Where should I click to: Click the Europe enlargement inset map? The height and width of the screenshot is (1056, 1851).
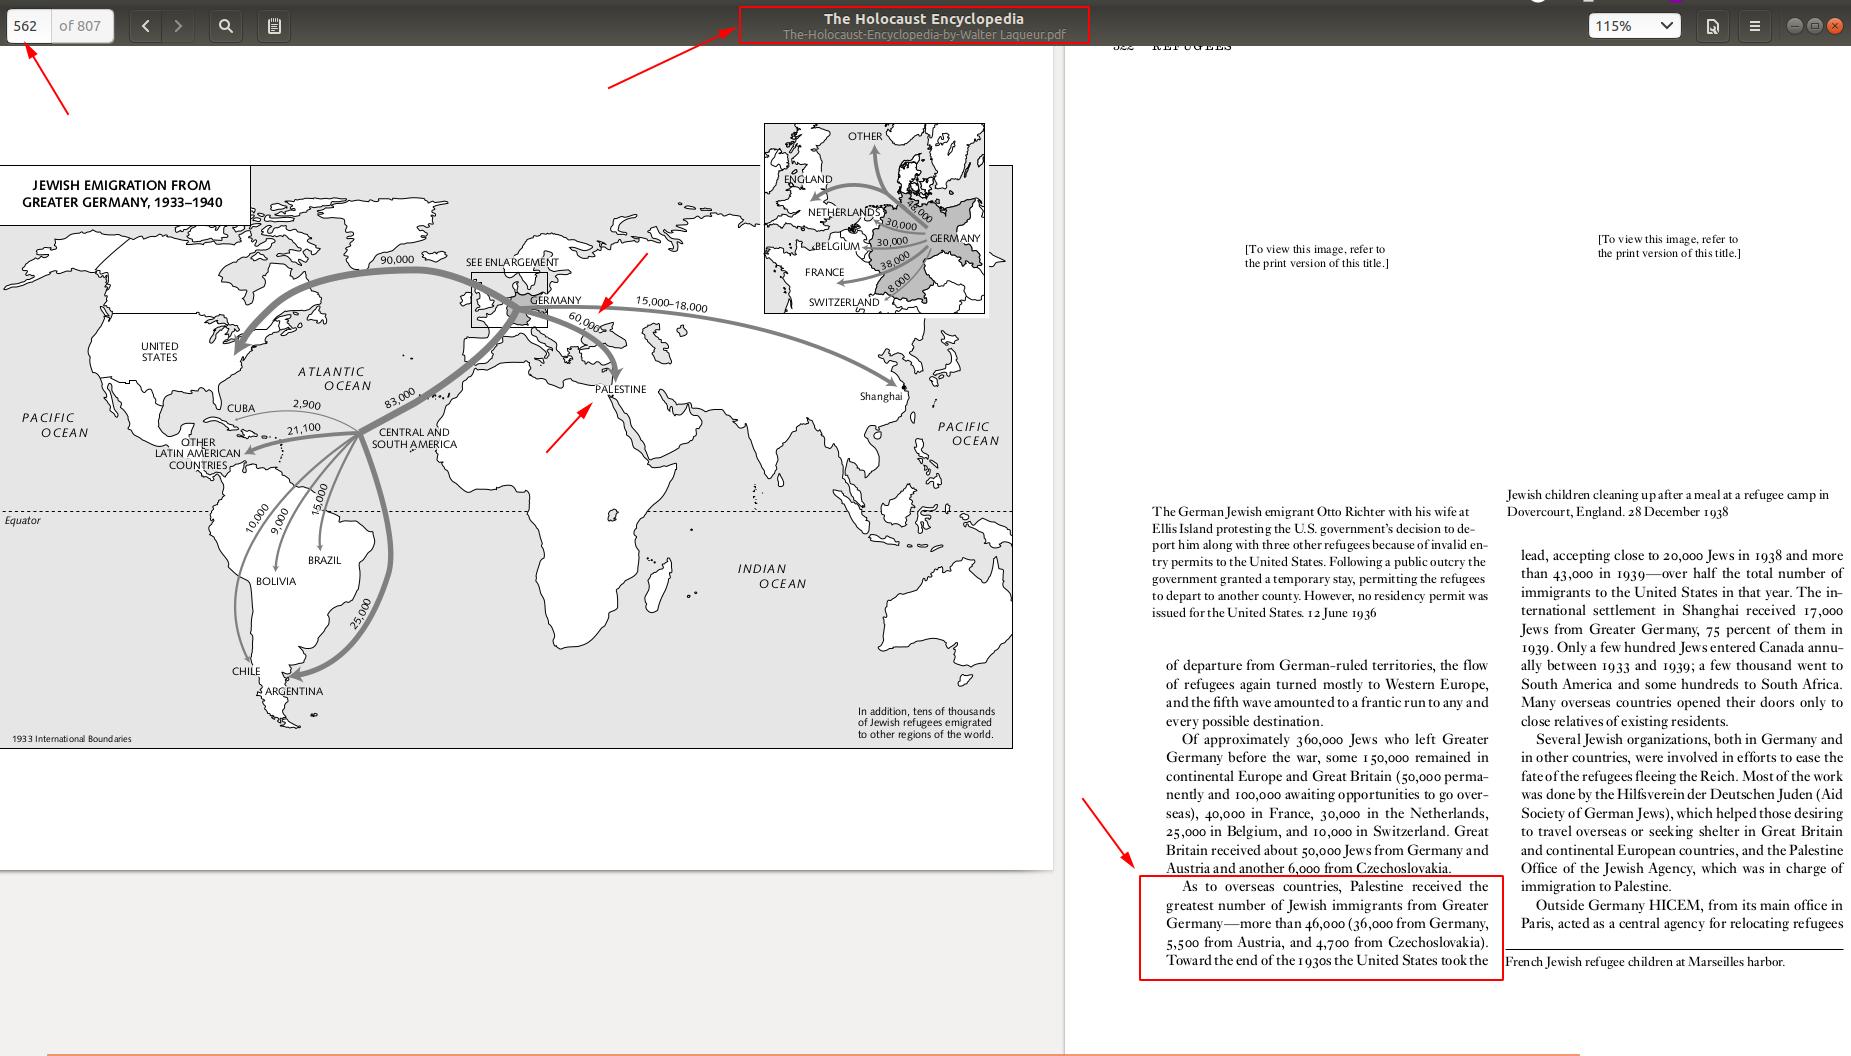pyautogui.click(x=874, y=218)
